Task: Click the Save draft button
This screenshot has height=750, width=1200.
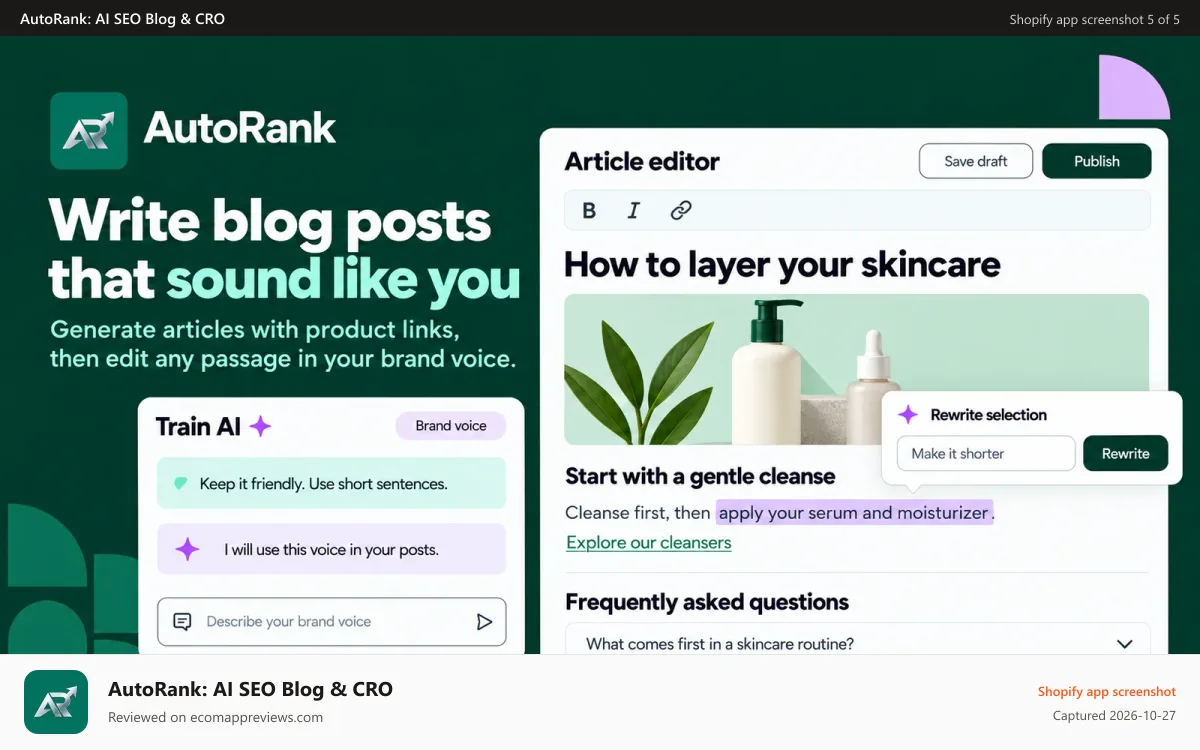Action: [976, 161]
